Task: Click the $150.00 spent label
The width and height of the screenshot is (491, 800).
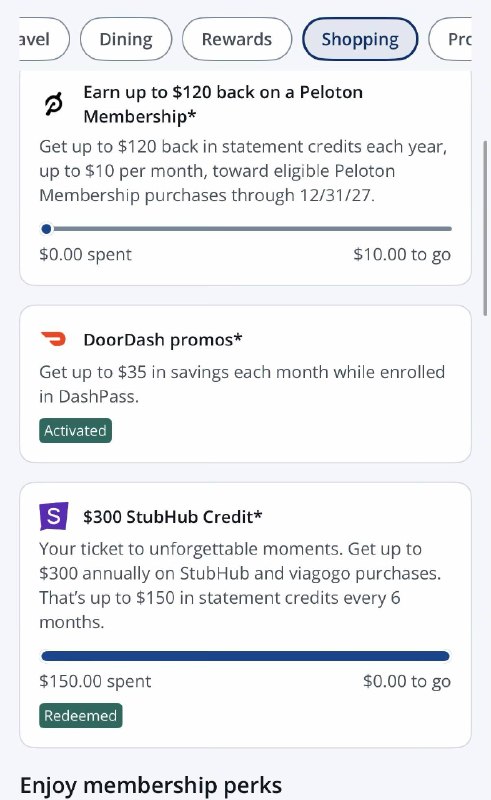Action: [x=95, y=681]
